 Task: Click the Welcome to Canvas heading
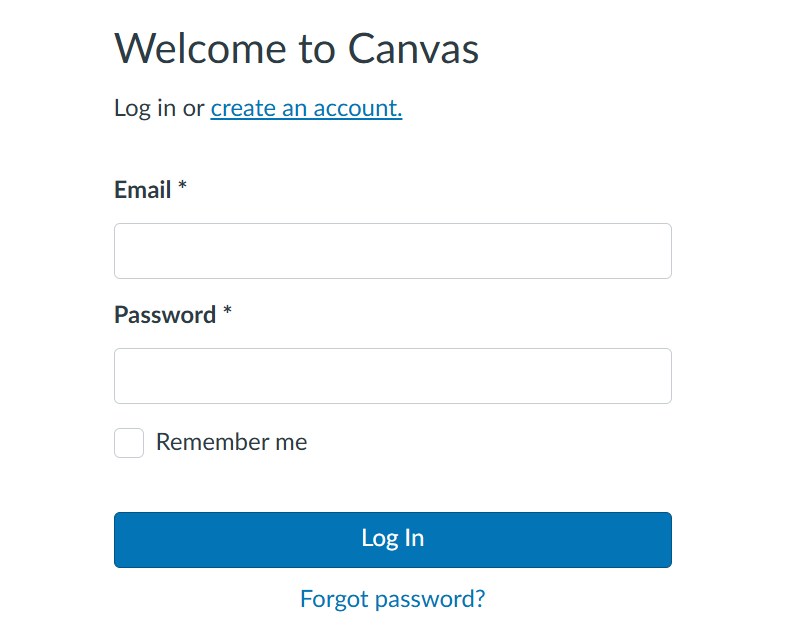click(296, 49)
